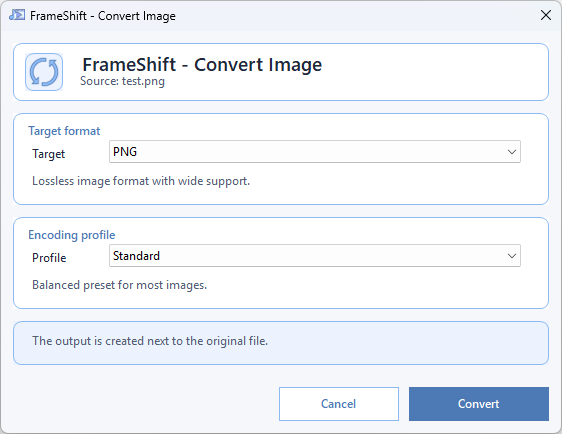This screenshot has height=434, width=562.
Task: Start conversion with the Convert button
Action: tap(478, 404)
